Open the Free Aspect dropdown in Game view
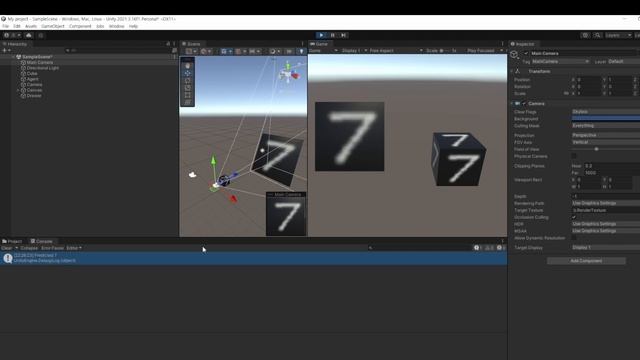 (x=396, y=51)
